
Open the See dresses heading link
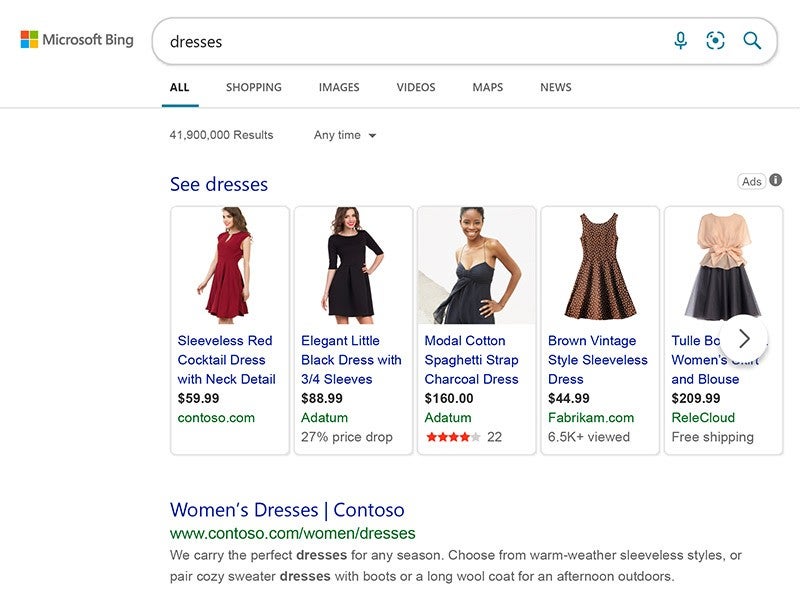tap(219, 184)
